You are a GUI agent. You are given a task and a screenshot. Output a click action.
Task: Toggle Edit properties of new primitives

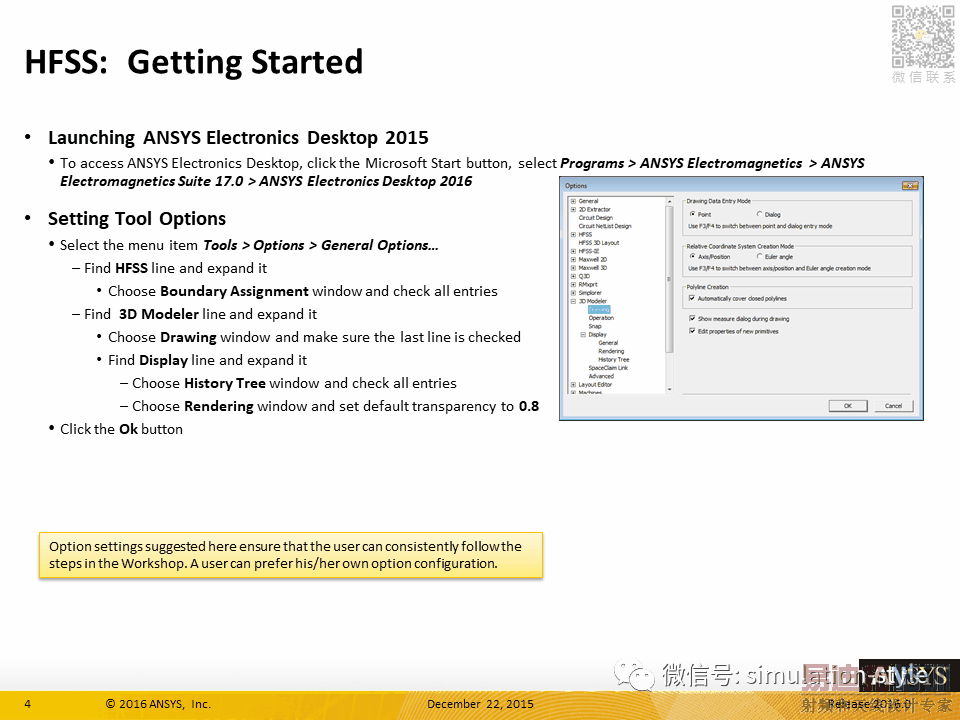[x=692, y=331]
